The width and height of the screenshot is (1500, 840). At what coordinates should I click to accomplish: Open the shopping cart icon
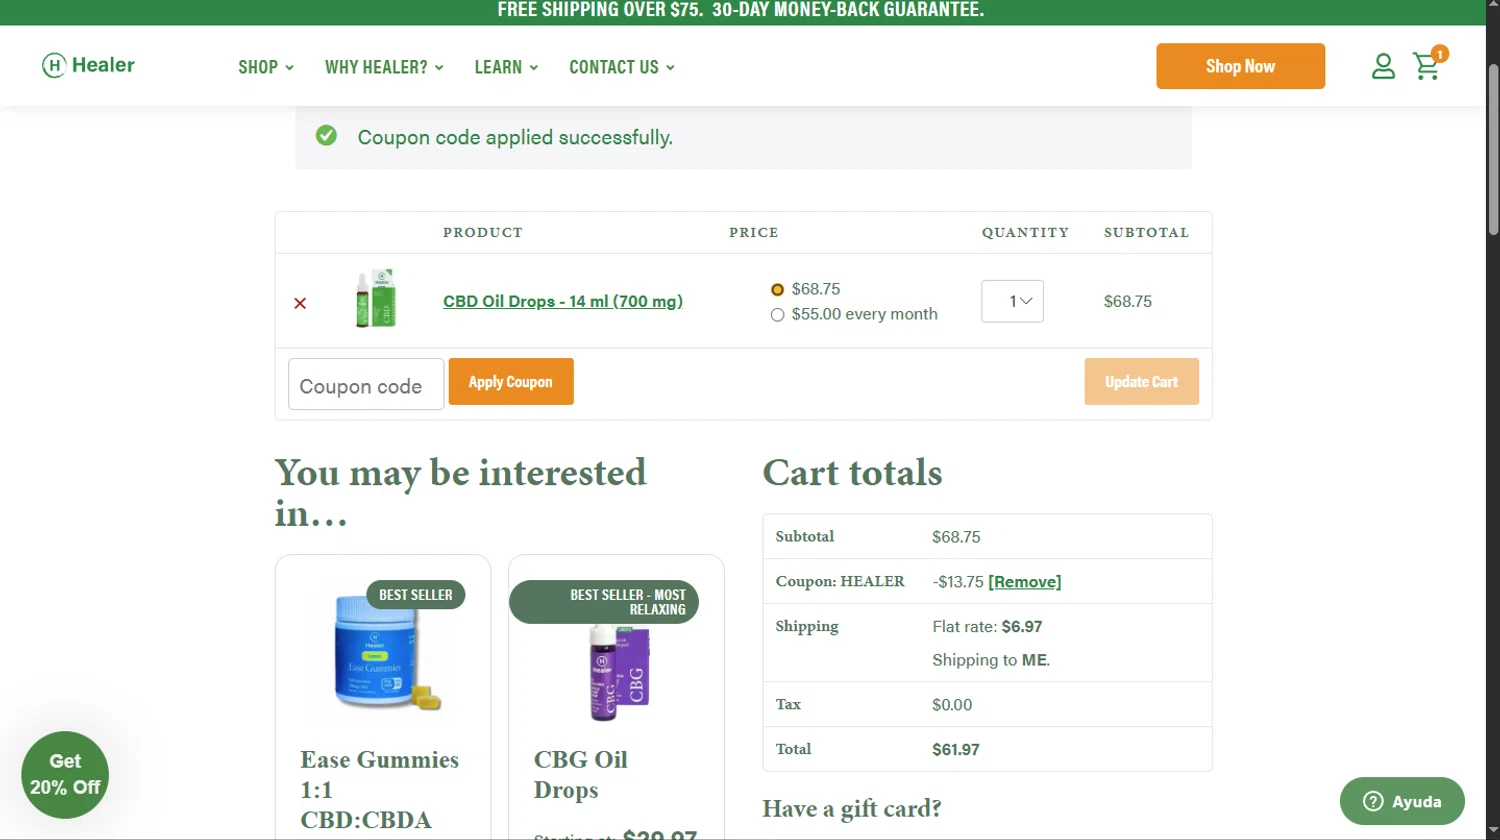[x=1427, y=66]
